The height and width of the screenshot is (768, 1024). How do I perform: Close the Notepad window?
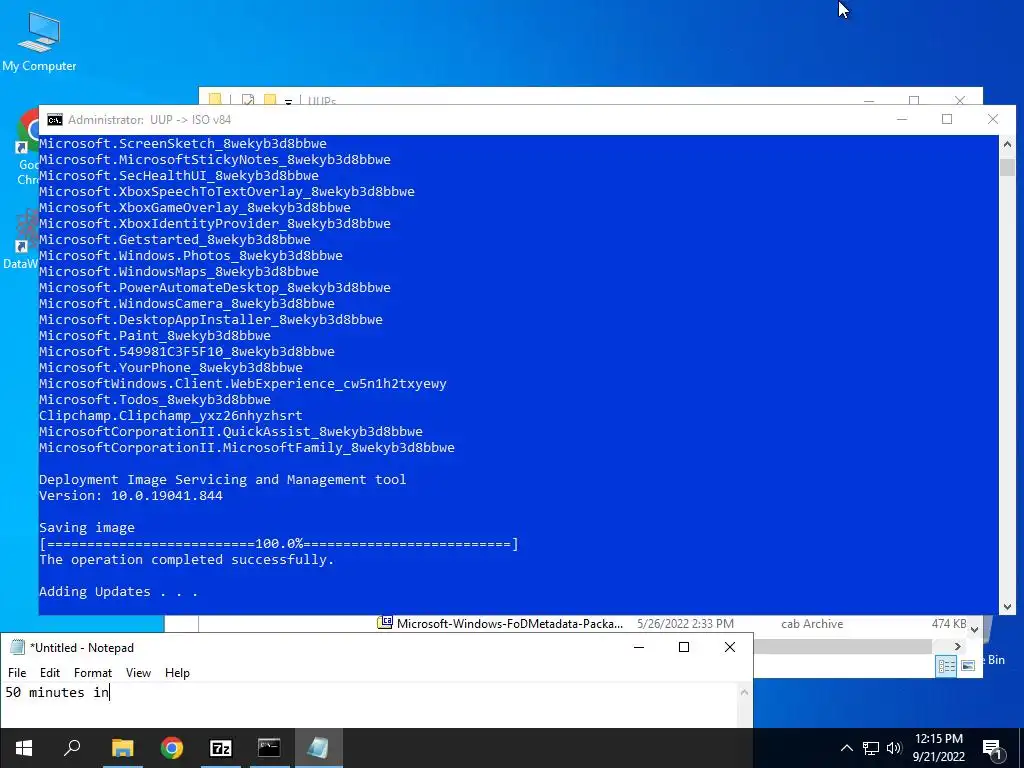point(730,647)
